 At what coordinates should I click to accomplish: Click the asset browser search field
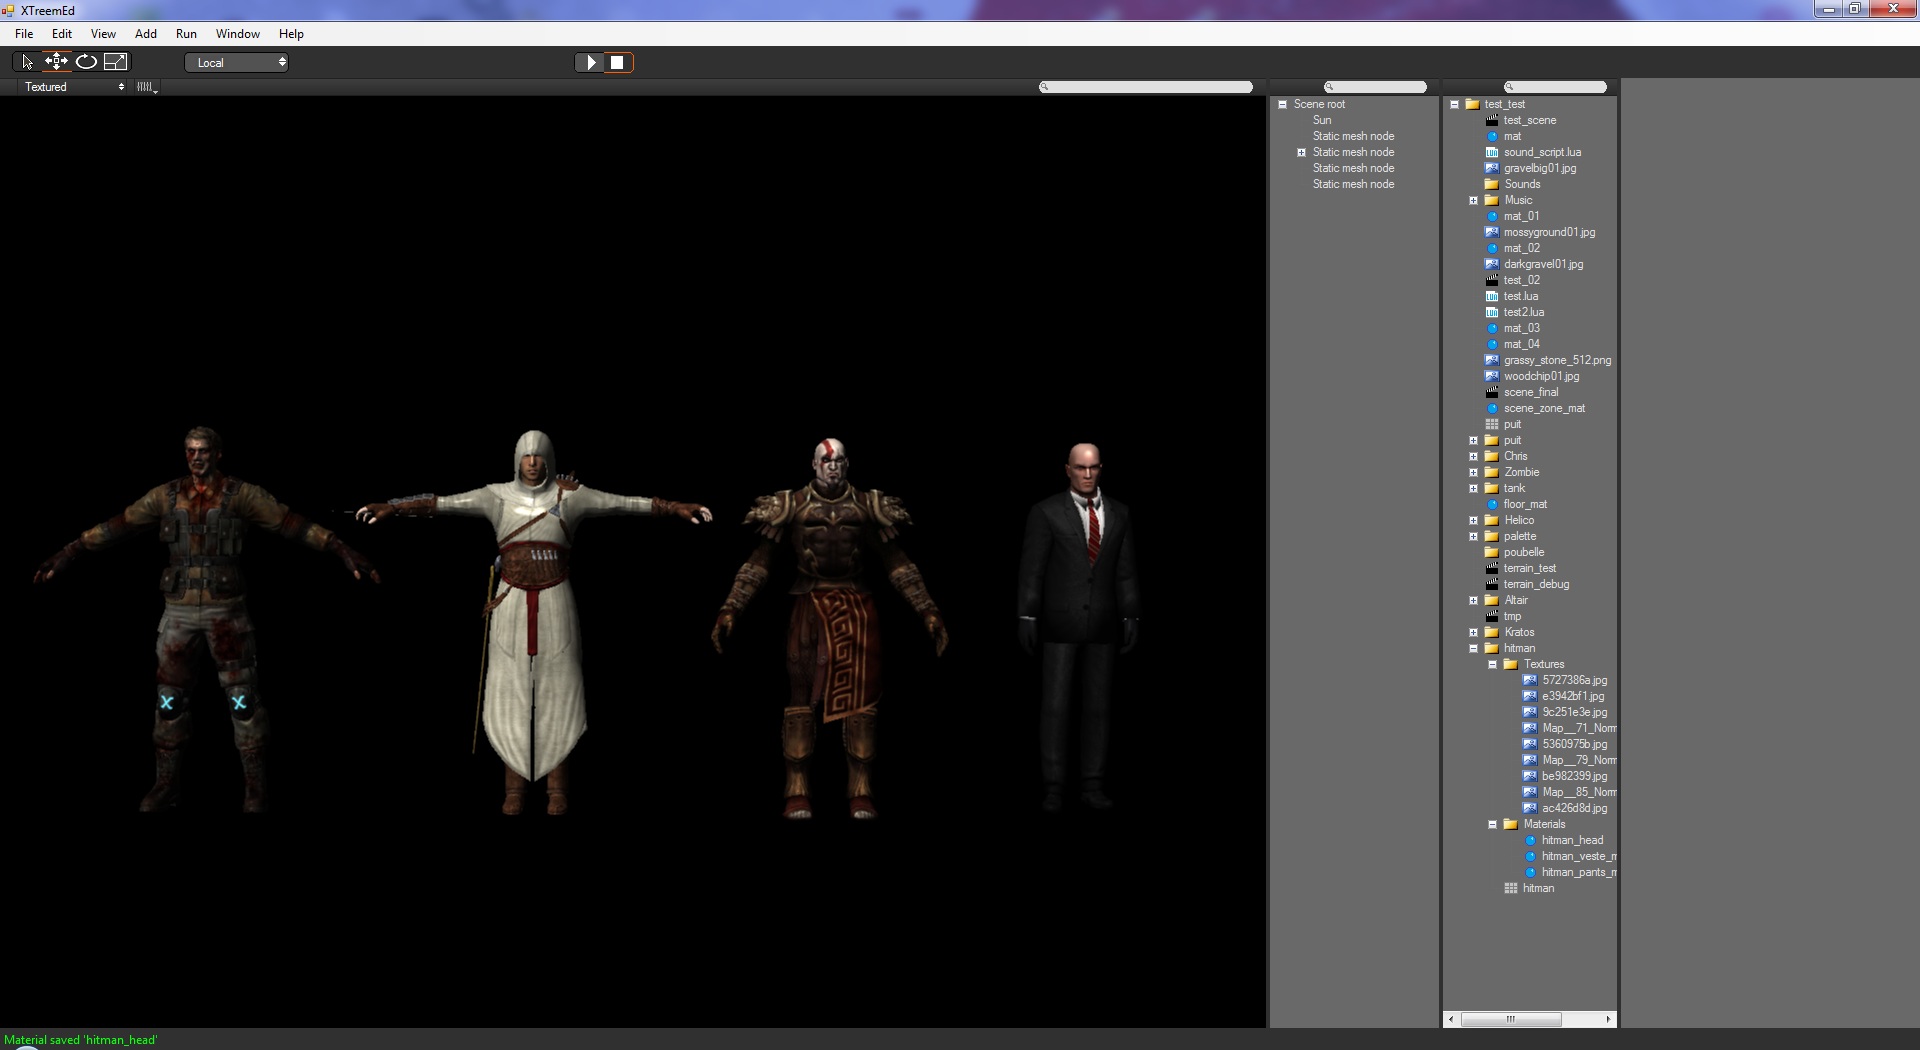[x=1555, y=87]
